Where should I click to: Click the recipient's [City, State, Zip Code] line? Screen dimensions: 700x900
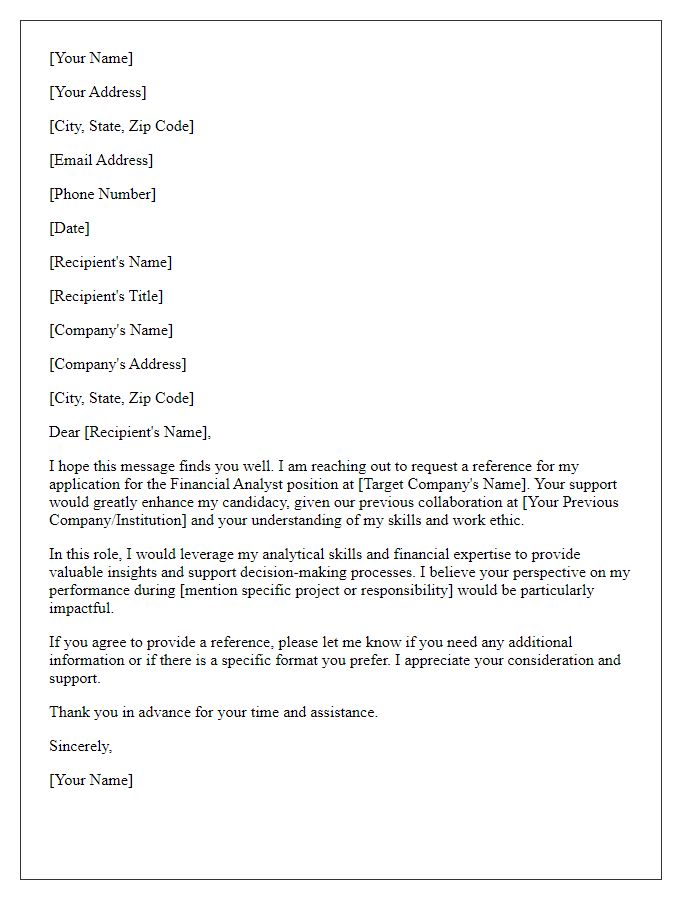[121, 398]
